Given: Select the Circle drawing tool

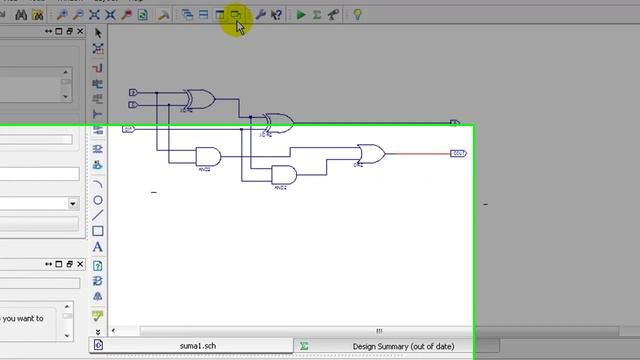Looking at the screenshot, I should pos(98,200).
